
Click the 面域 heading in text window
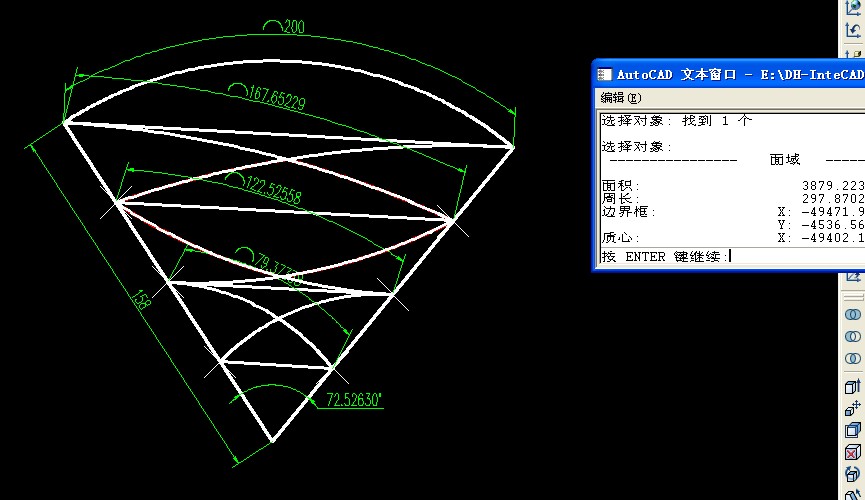click(784, 160)
